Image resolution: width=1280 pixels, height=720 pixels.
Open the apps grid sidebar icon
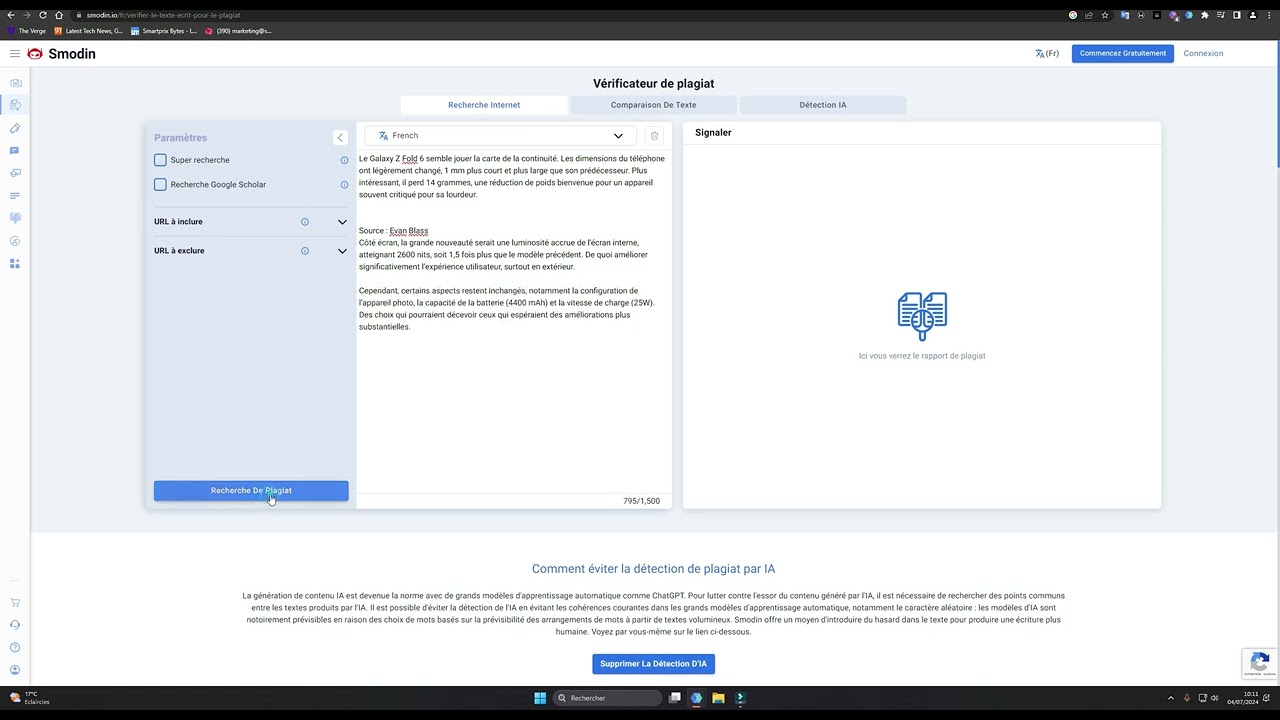pos(15,264)
